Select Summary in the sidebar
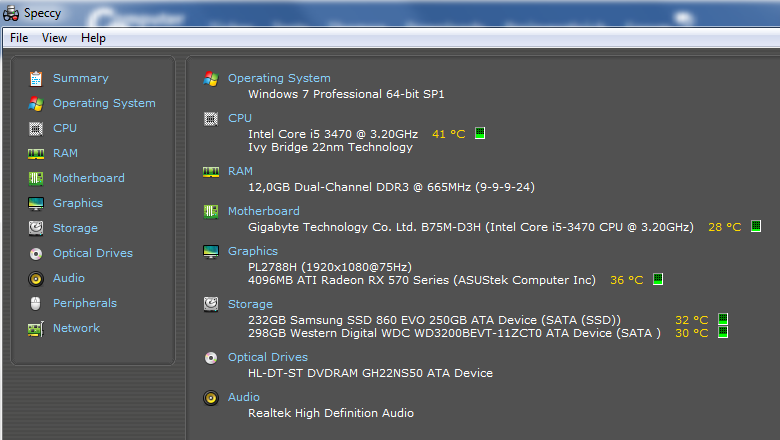This screenshot has height=440, width=780. point(81,78)
